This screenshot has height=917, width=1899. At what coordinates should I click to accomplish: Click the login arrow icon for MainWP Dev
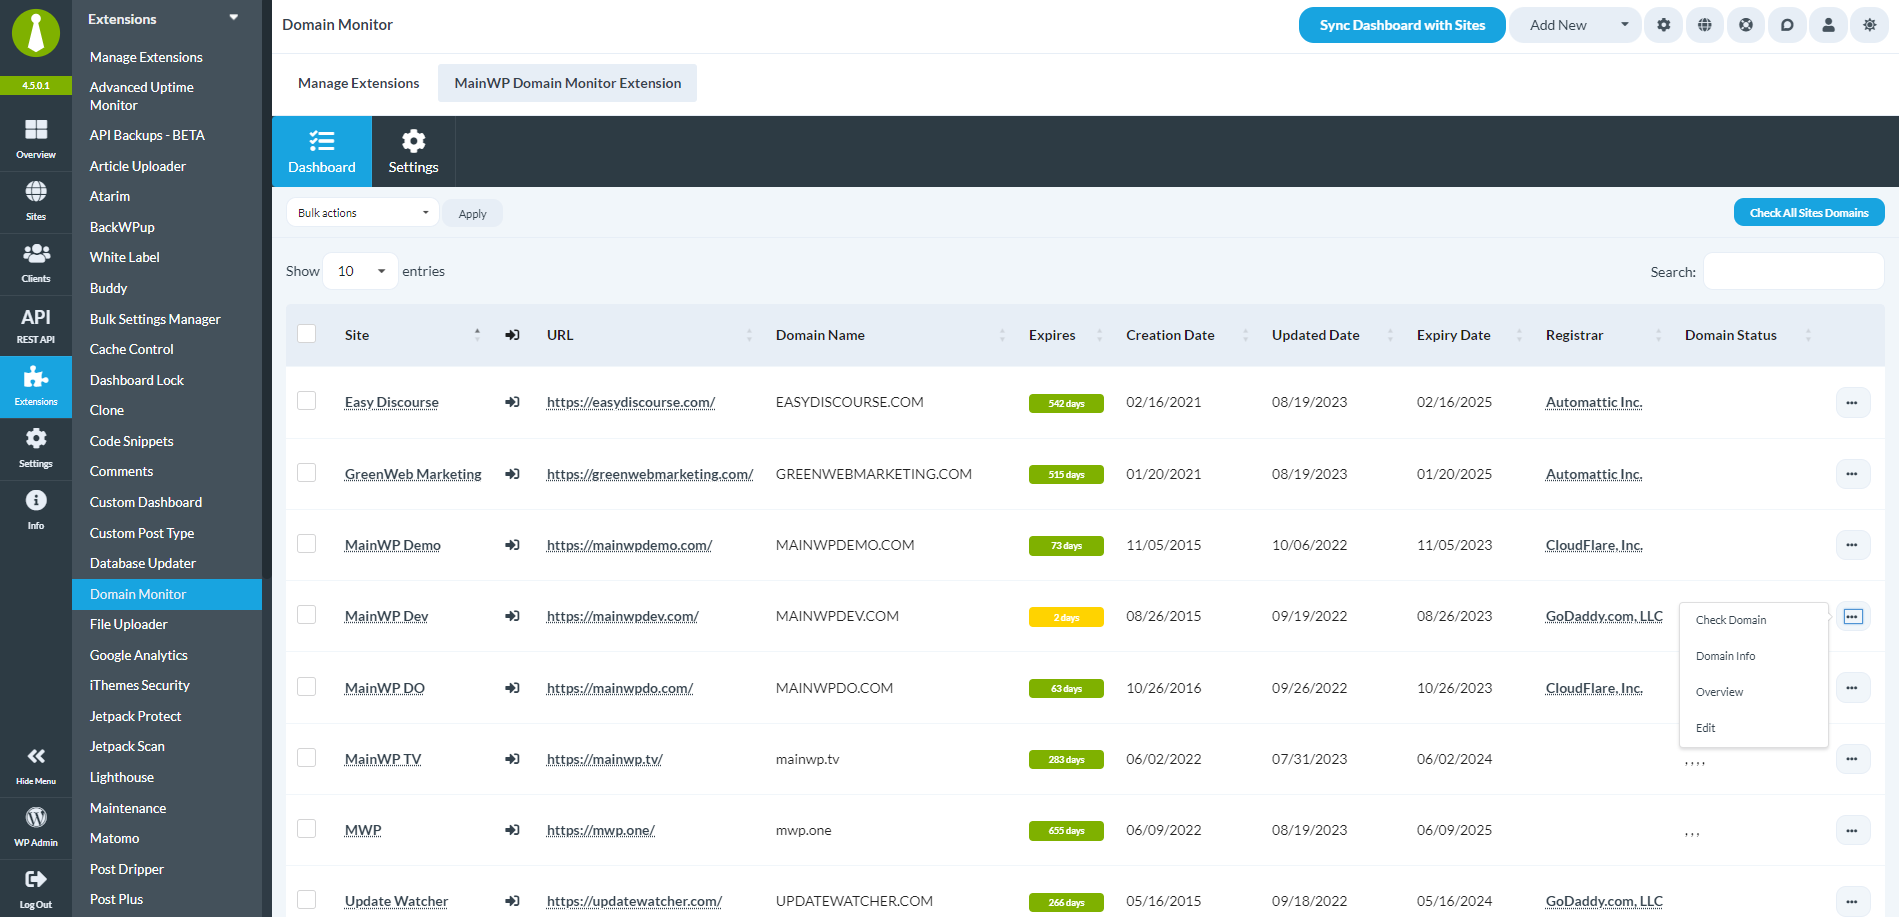pos(512,616)
